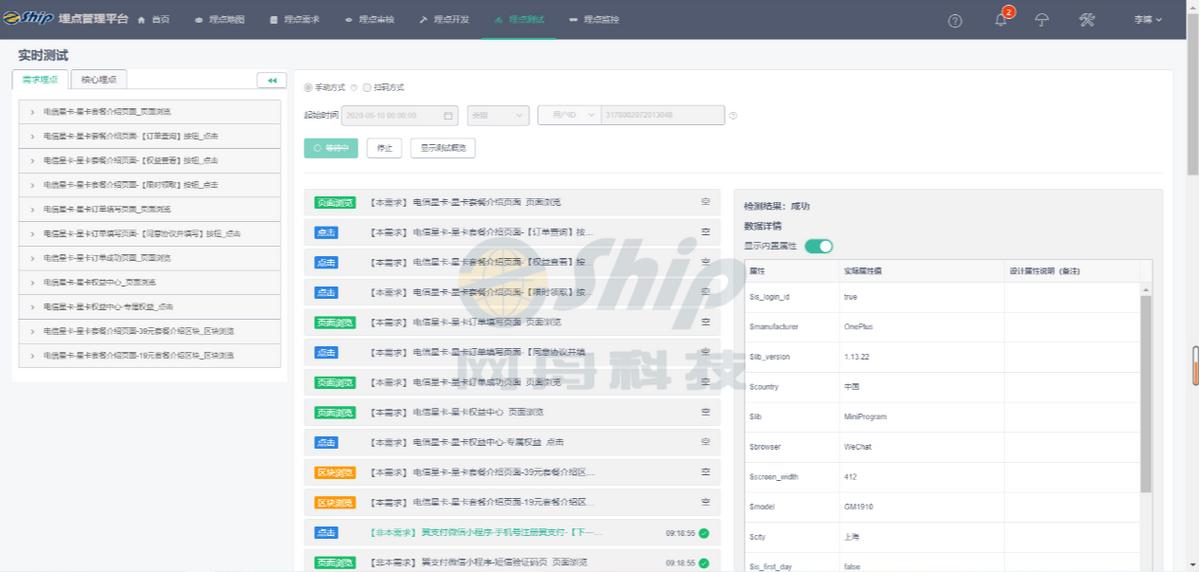Open 埋点测试 navigation item
1200x572 pixels.
tap(519, 20)
